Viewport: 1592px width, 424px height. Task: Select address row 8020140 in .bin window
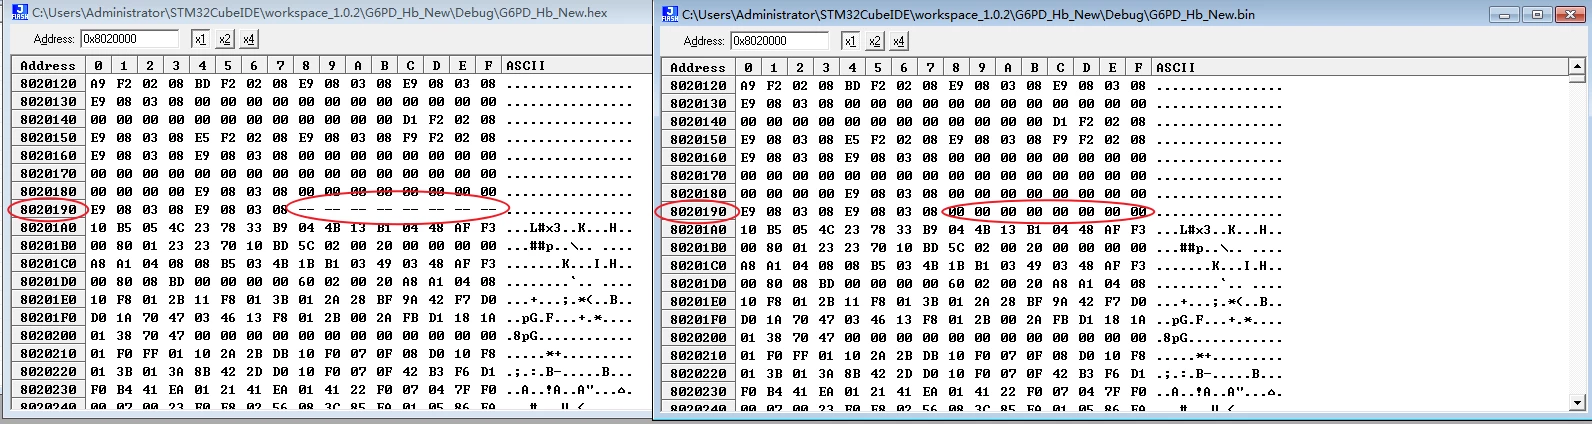(x=698, y=121)
